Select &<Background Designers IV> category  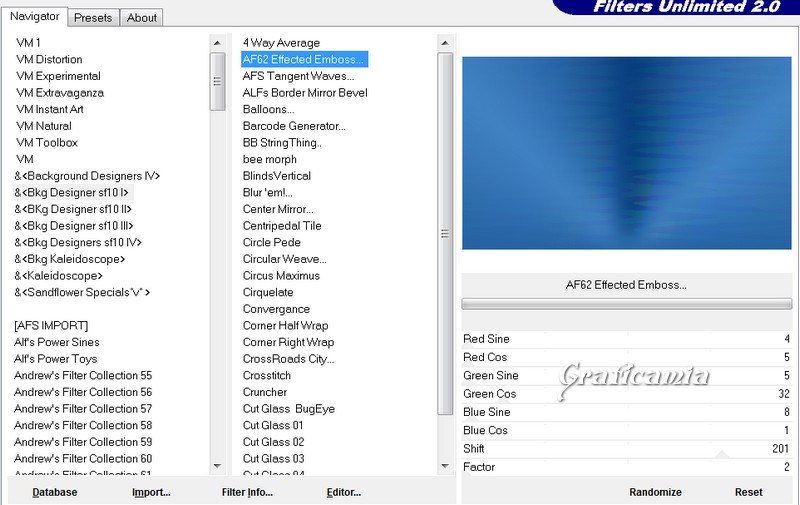tap(87, 176)
